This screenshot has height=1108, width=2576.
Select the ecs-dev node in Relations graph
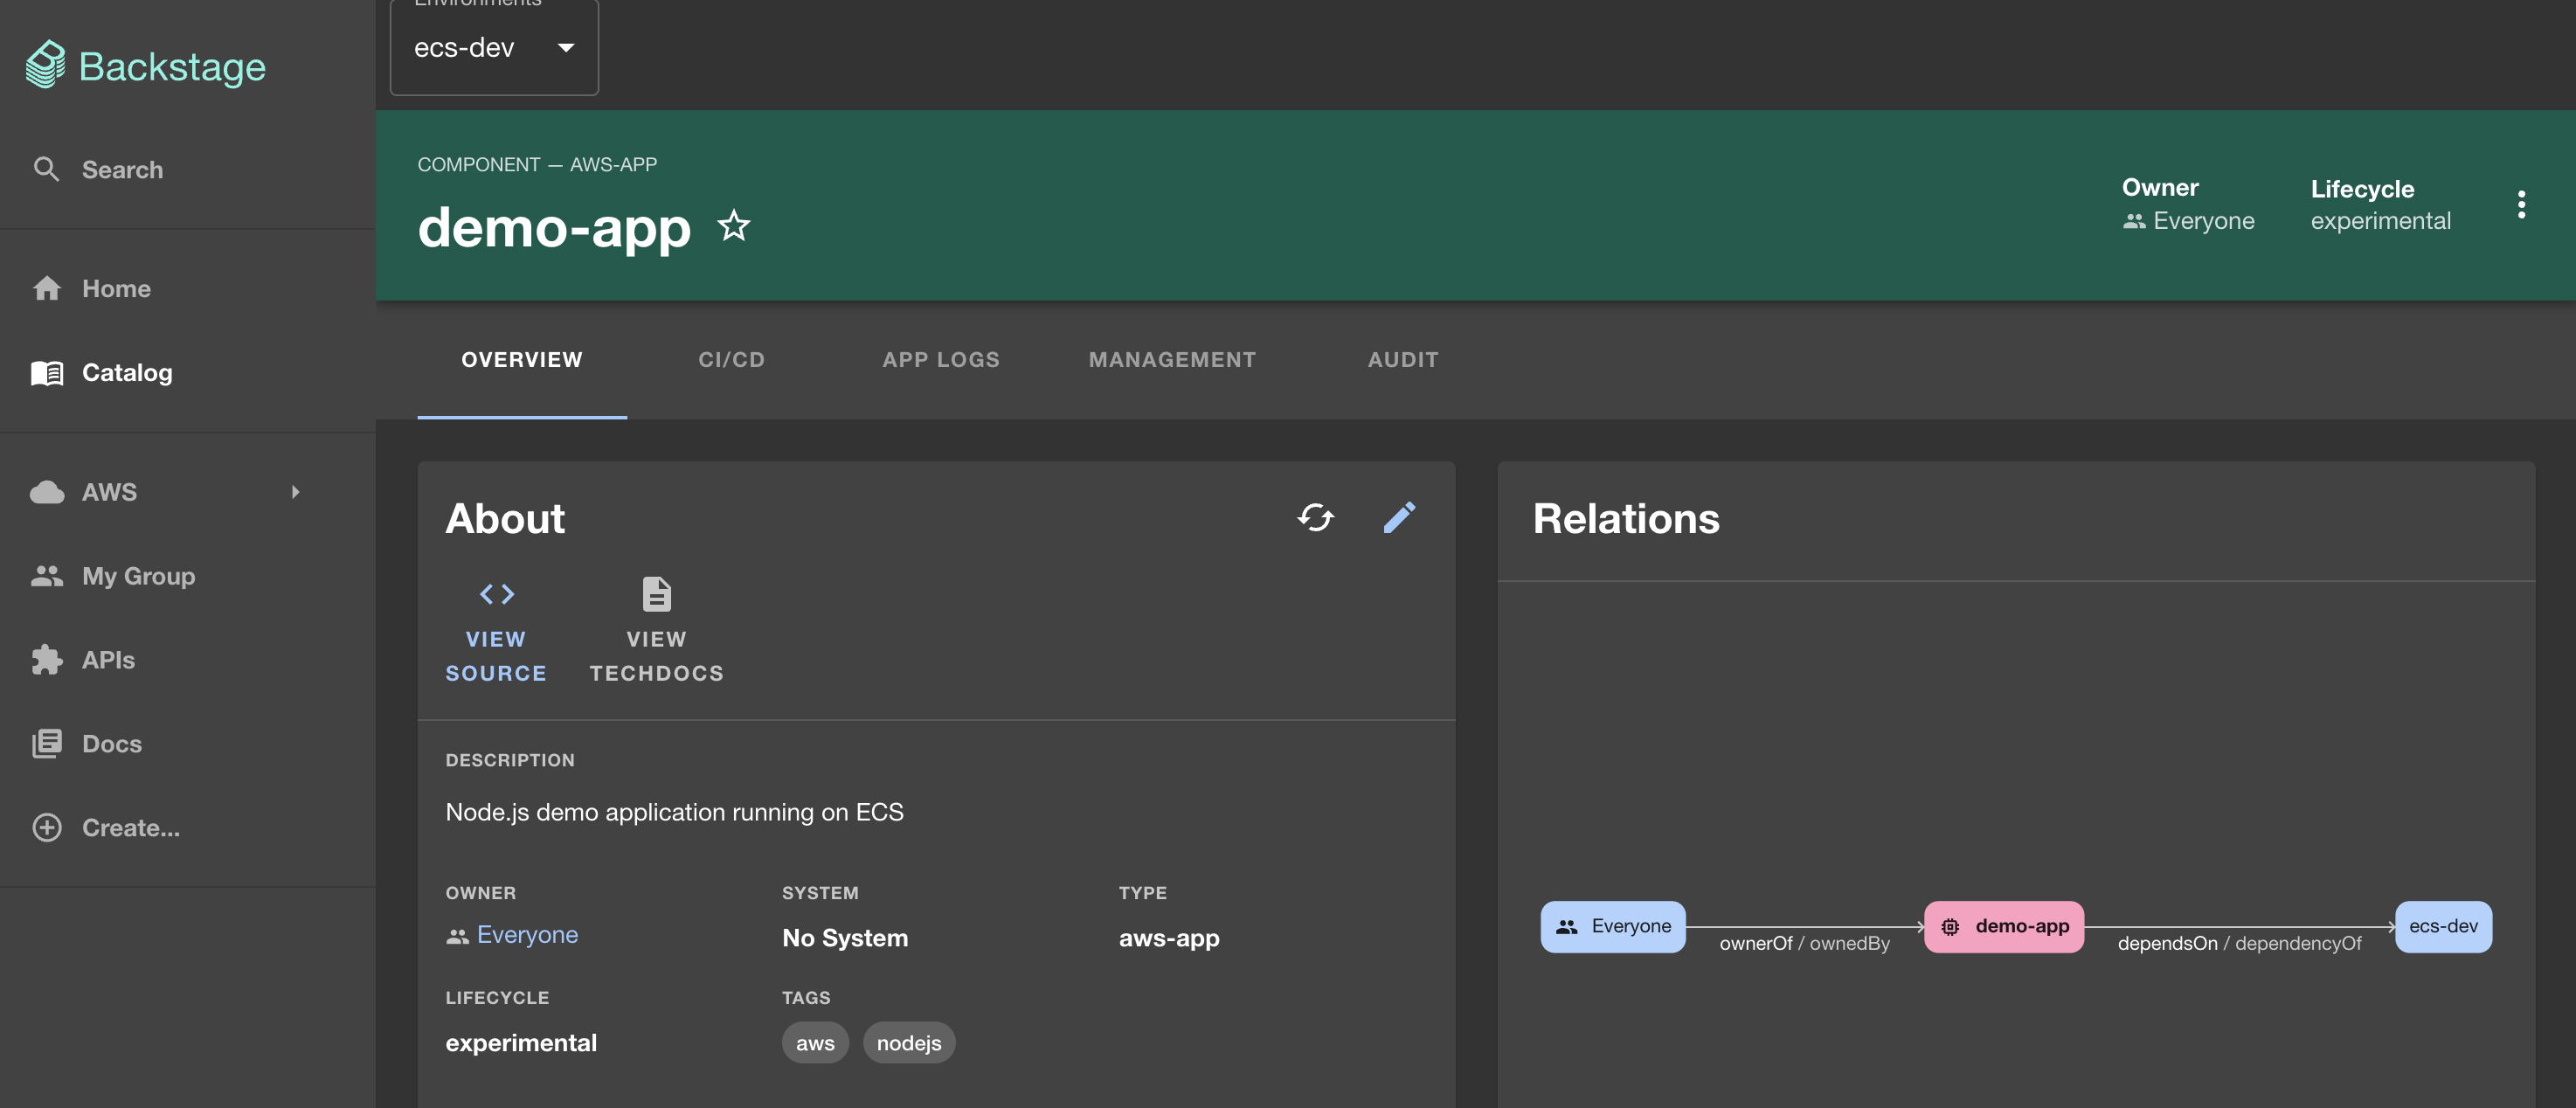tap(2443, 926)
